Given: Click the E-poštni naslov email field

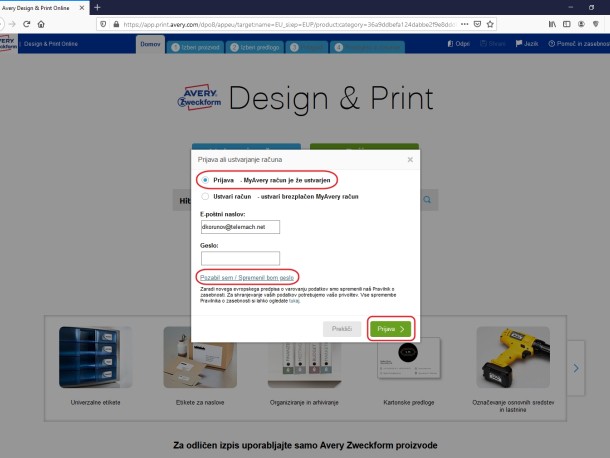Looking at the screenshot, I should coord(240,227).
